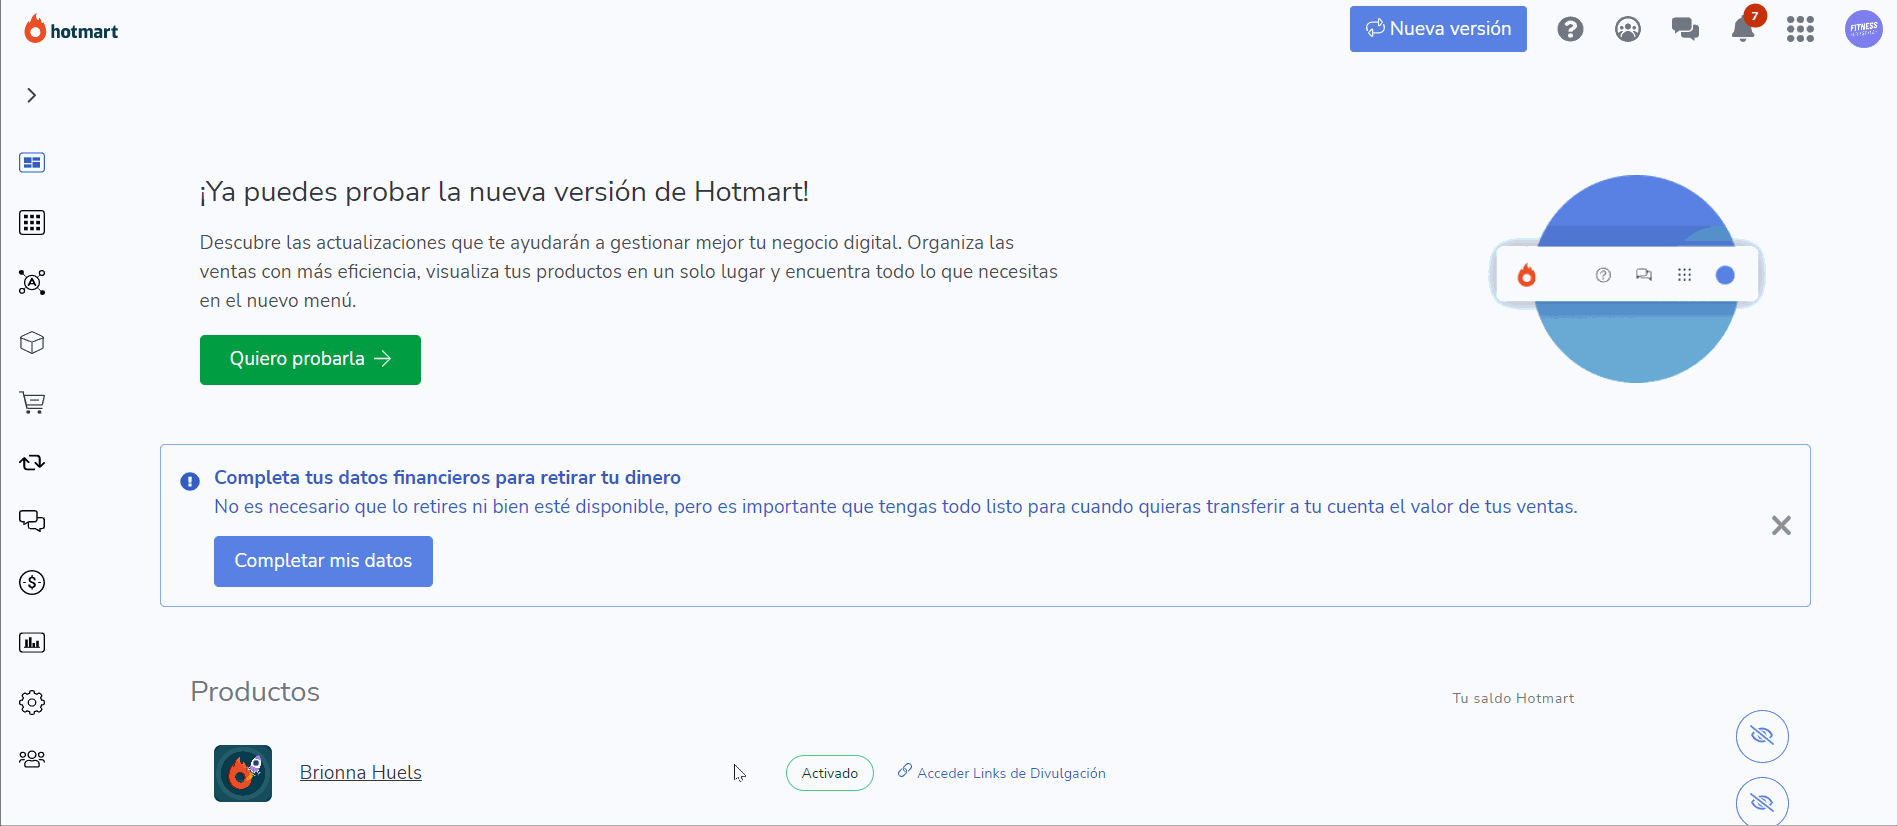Open the community face icon in header
Screen dimensions: 1897x826
point(1628,29)
